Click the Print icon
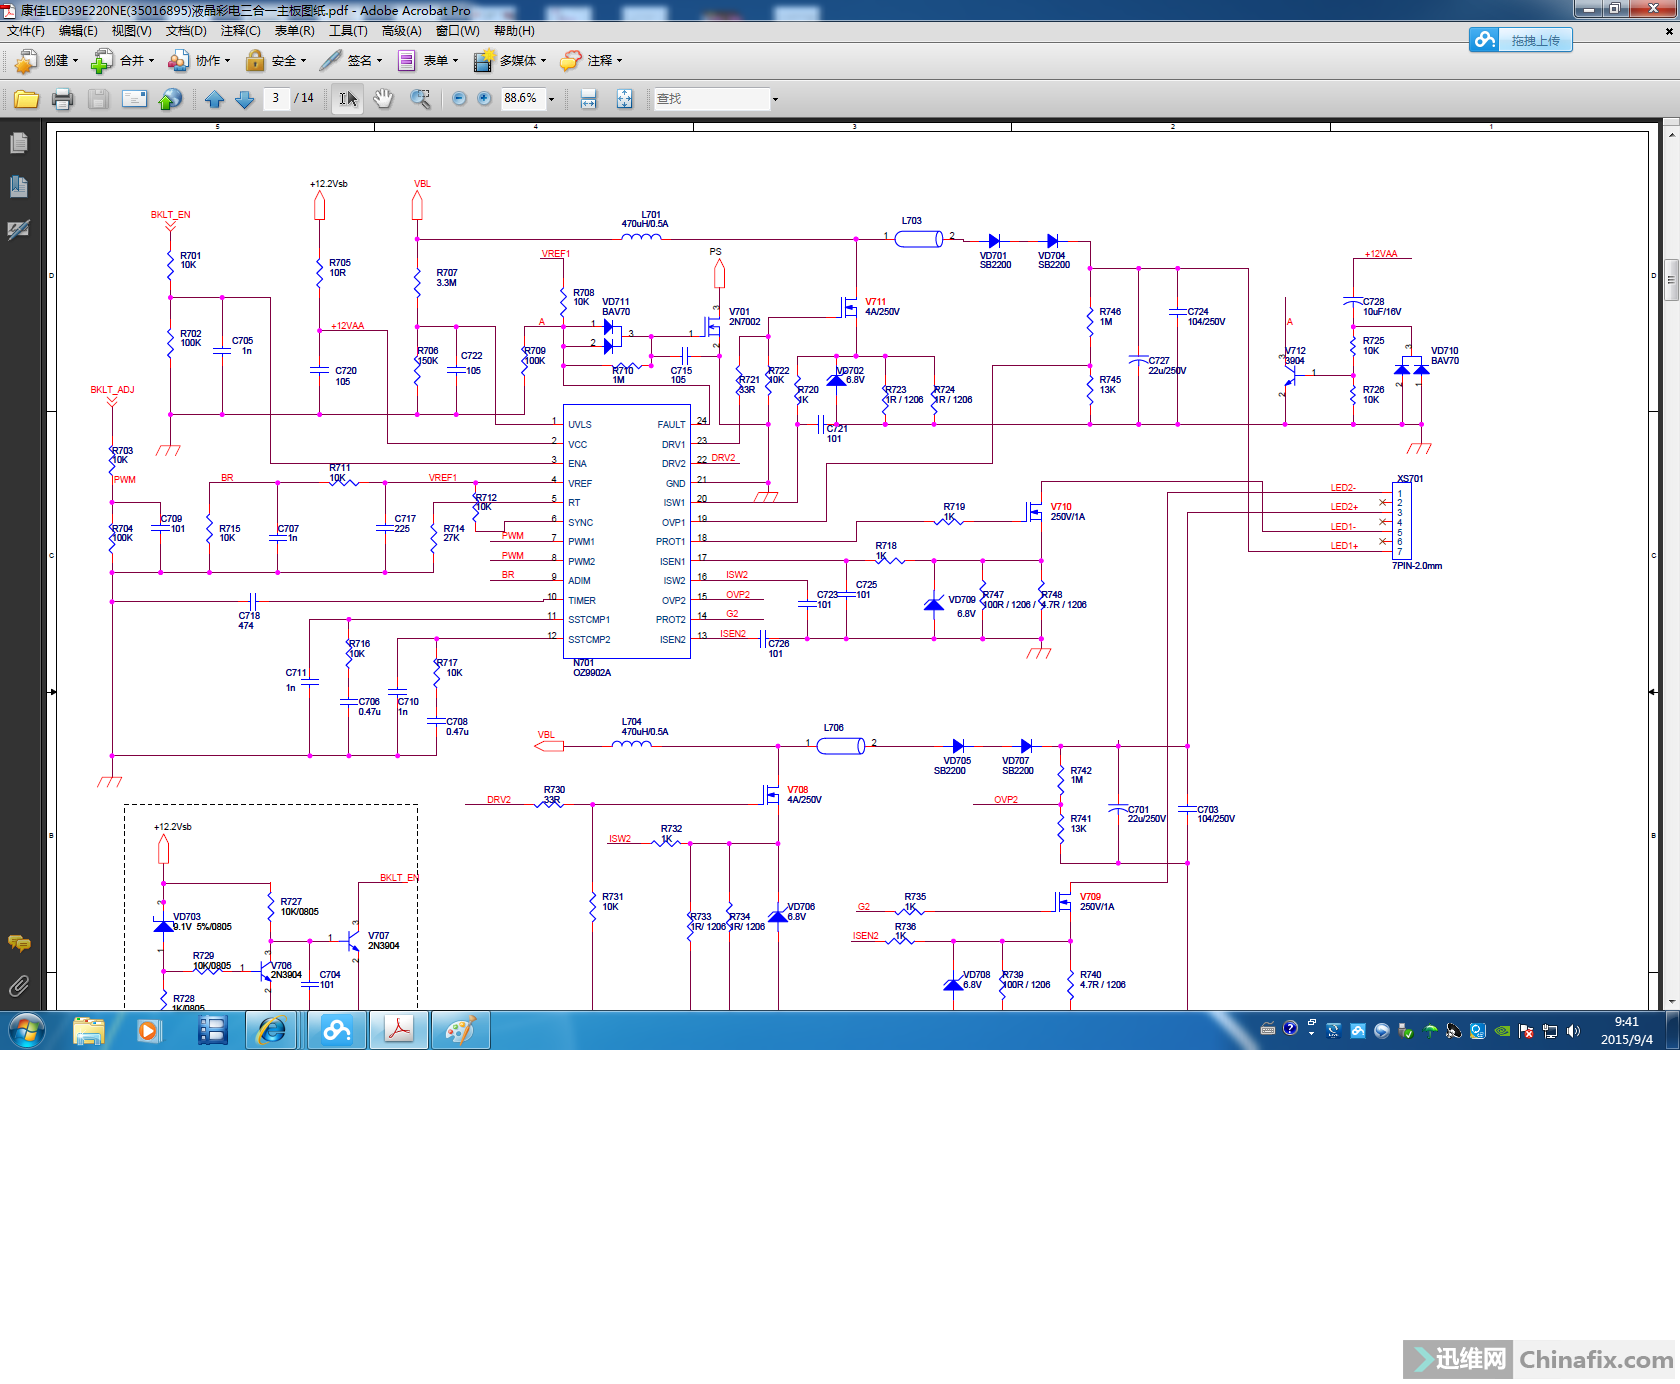 tap(62, 99)
